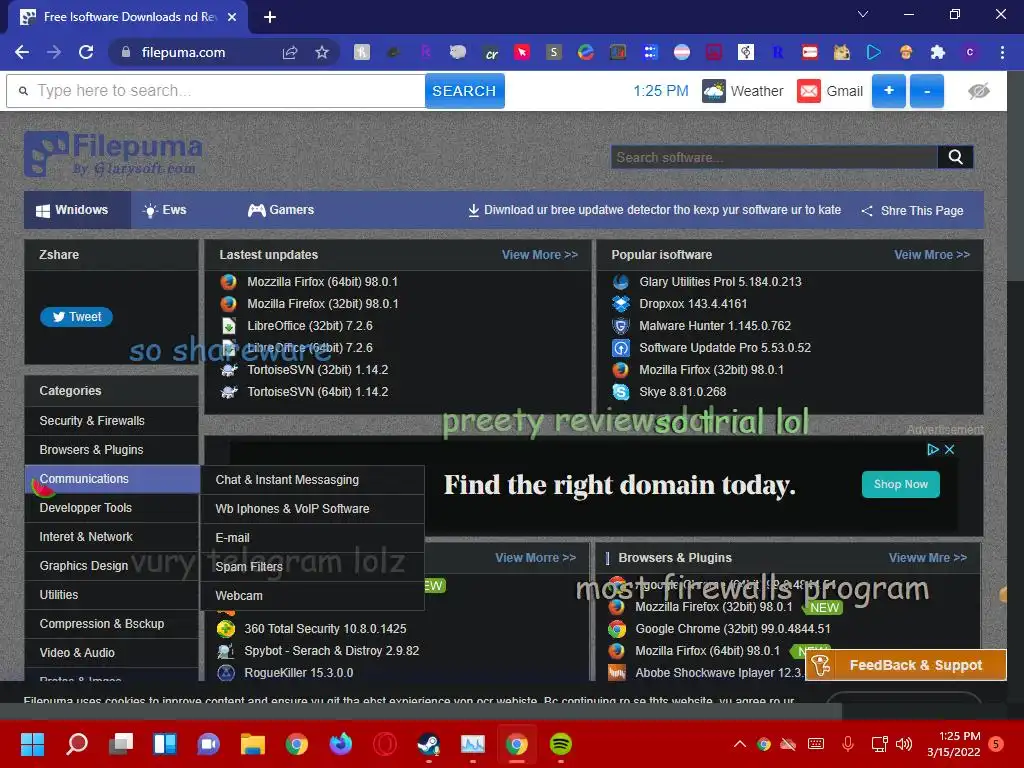Choose E-mail submenu item
This screenshot has width=1024, height=768.
click(x=312, y=537)
